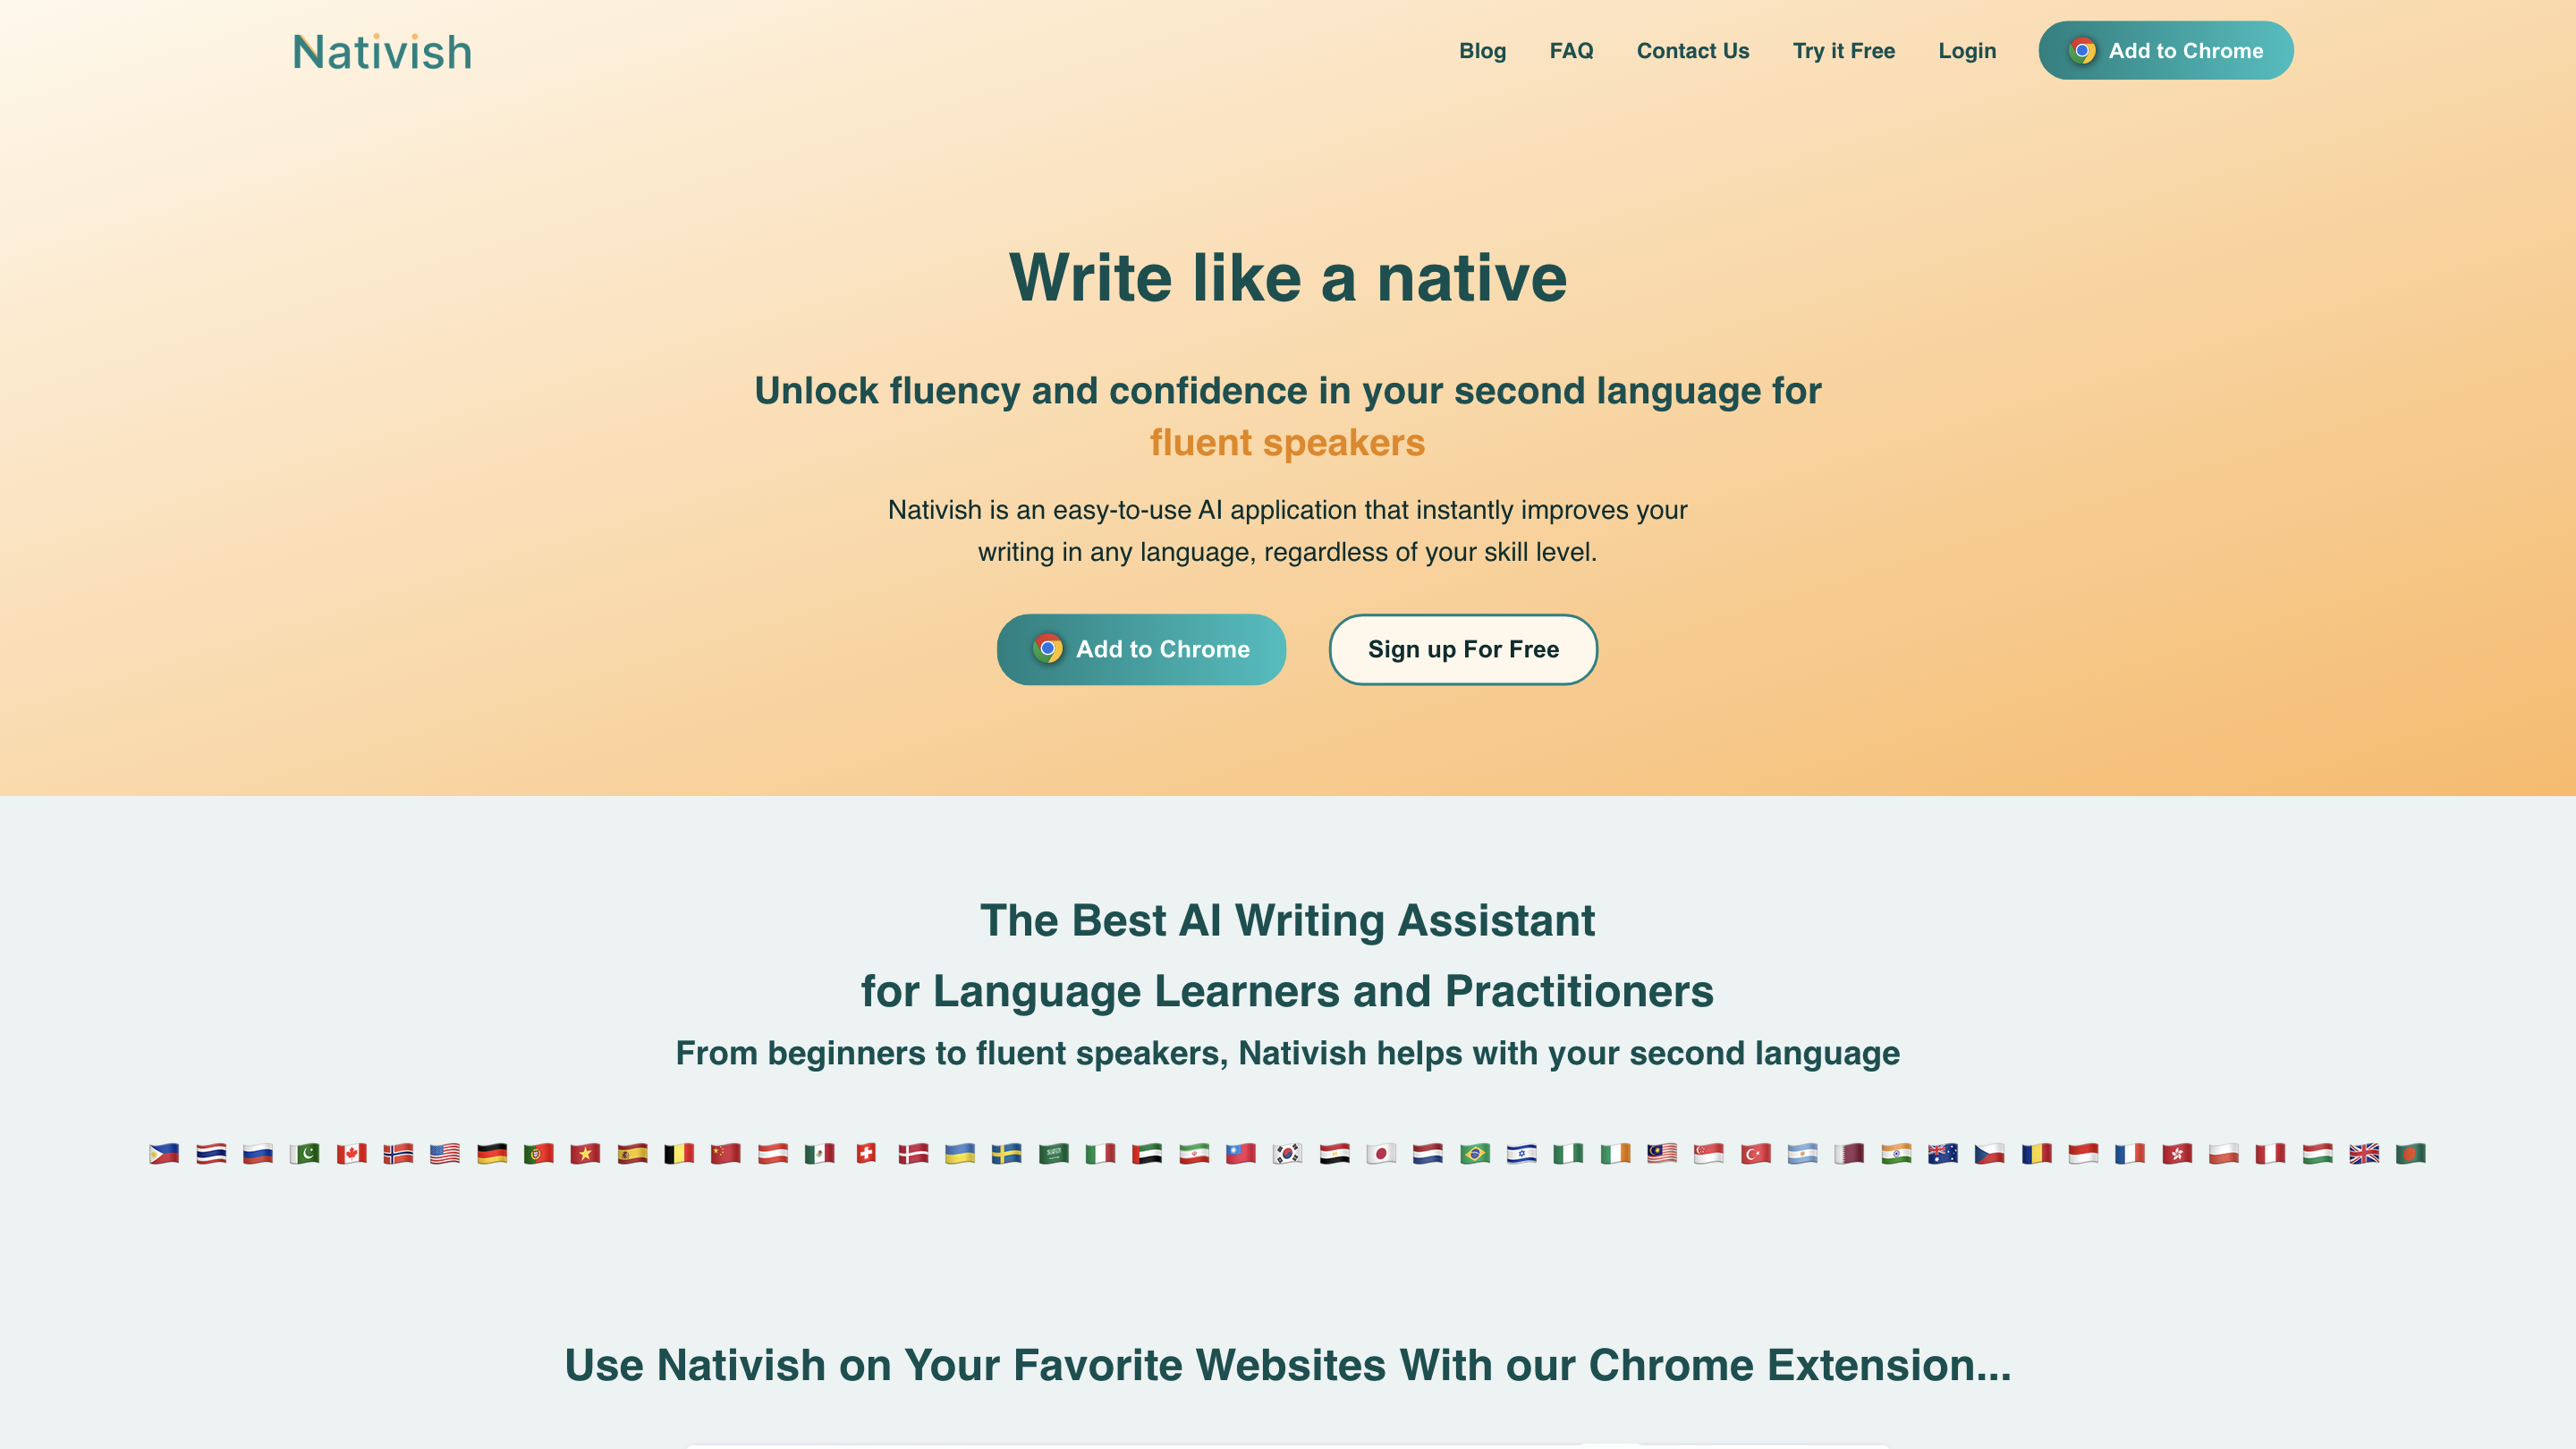Click the Australia flag icon
The height and width of the screenshot is (1449, 2576).
point(1942,1153)
